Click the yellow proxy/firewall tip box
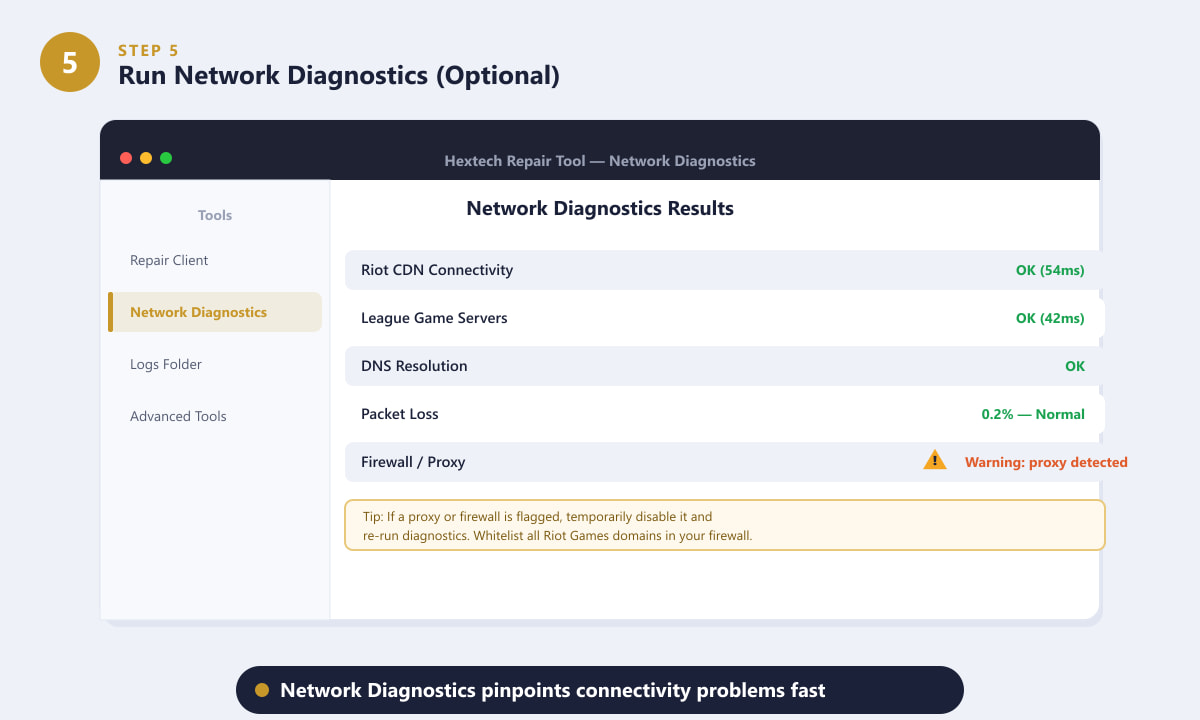Image resolution: width=1200 pixels, height=720 pixels. click(x=725, y=525)
